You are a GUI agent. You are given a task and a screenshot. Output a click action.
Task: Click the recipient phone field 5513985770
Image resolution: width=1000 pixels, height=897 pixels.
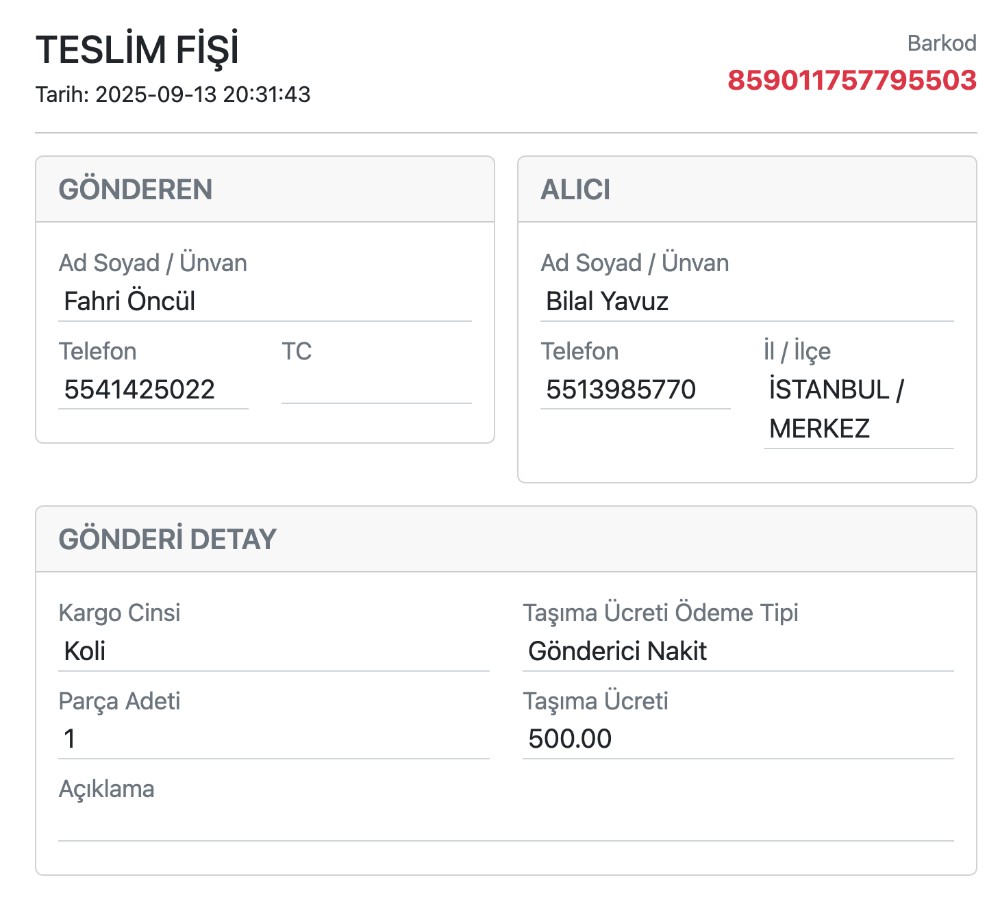pyautogui.click(x=635, y=389)
